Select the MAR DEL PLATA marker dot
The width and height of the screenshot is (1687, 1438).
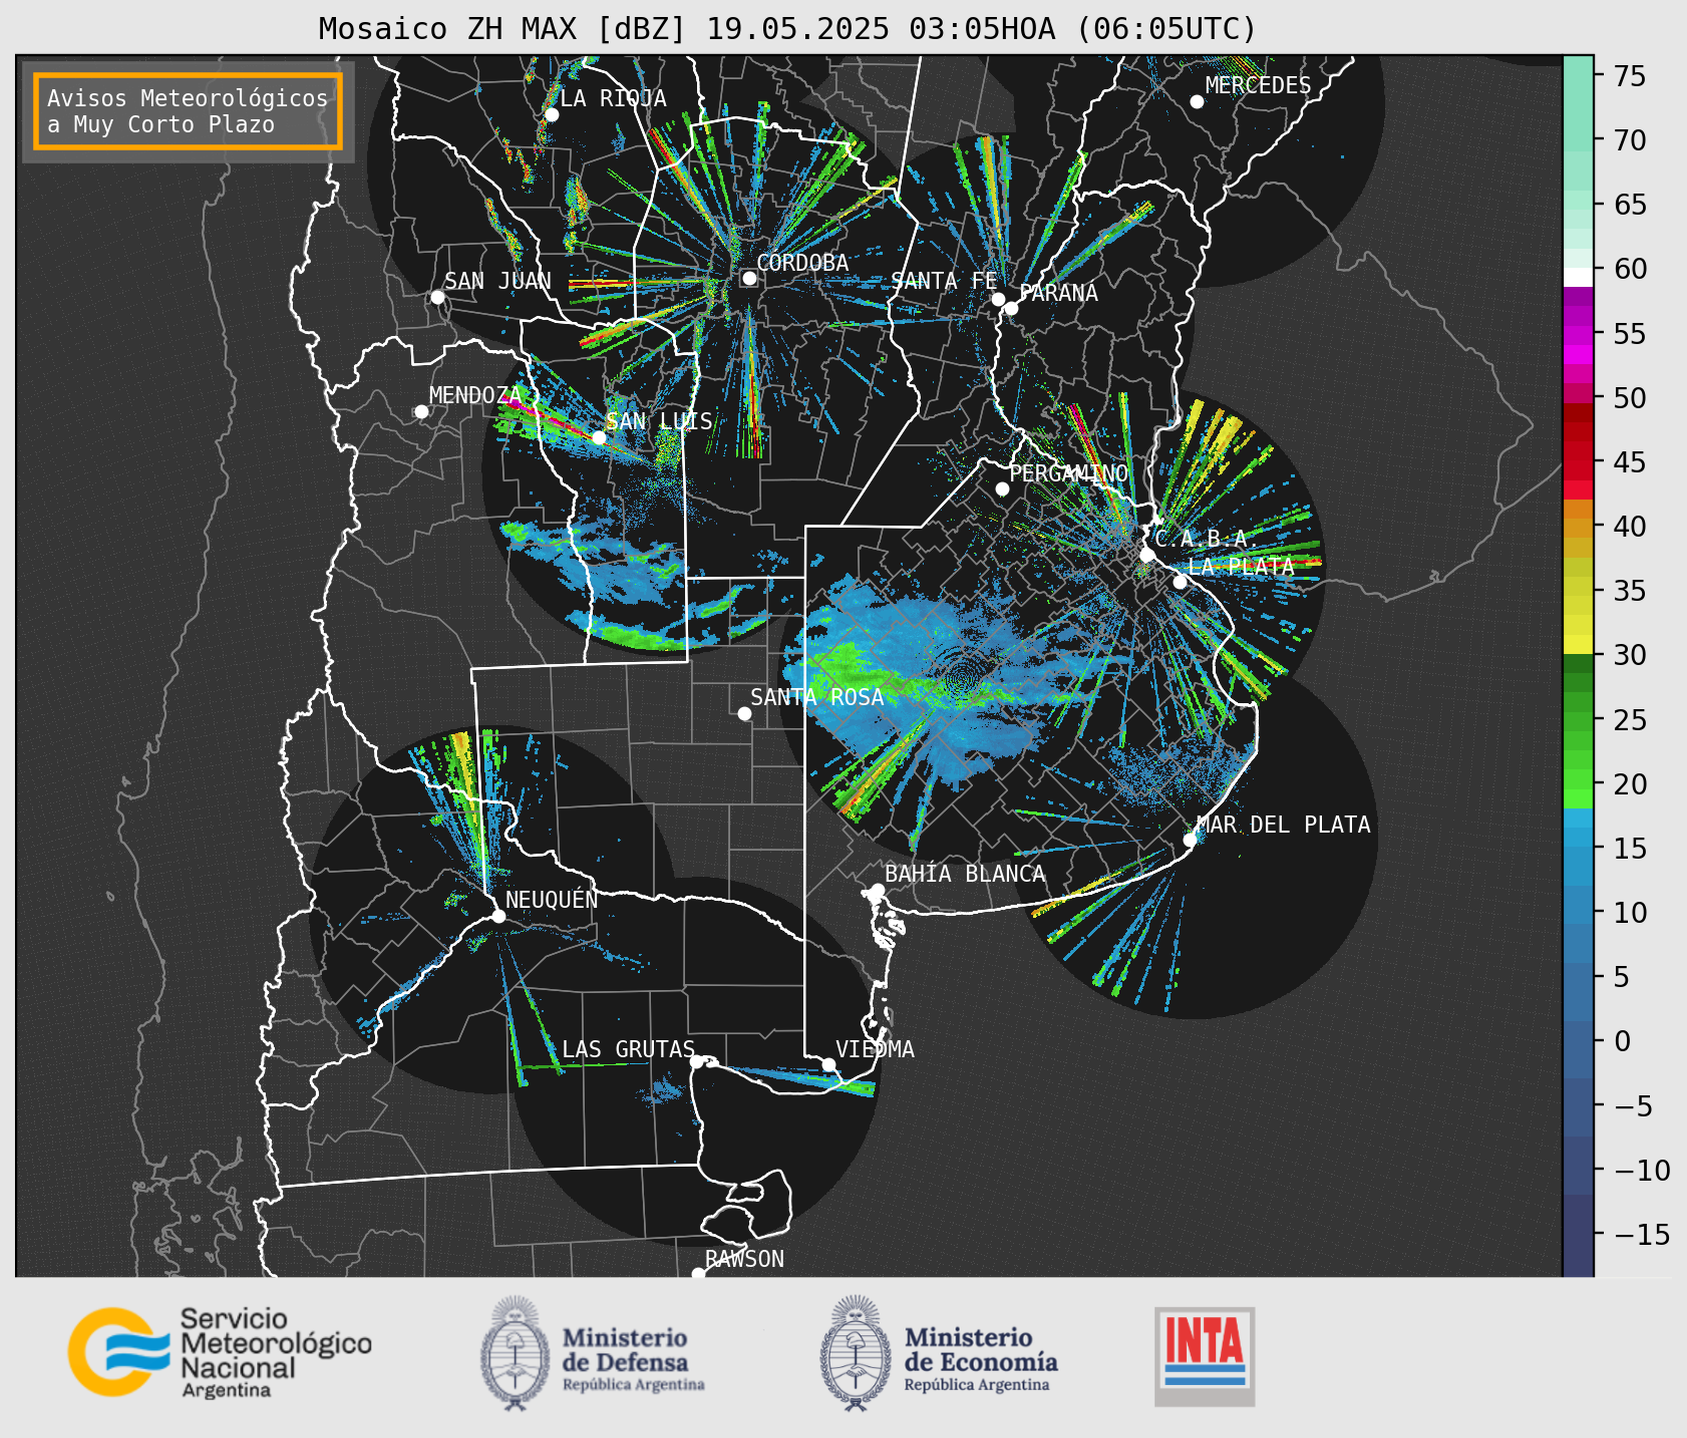(1190, 839)
